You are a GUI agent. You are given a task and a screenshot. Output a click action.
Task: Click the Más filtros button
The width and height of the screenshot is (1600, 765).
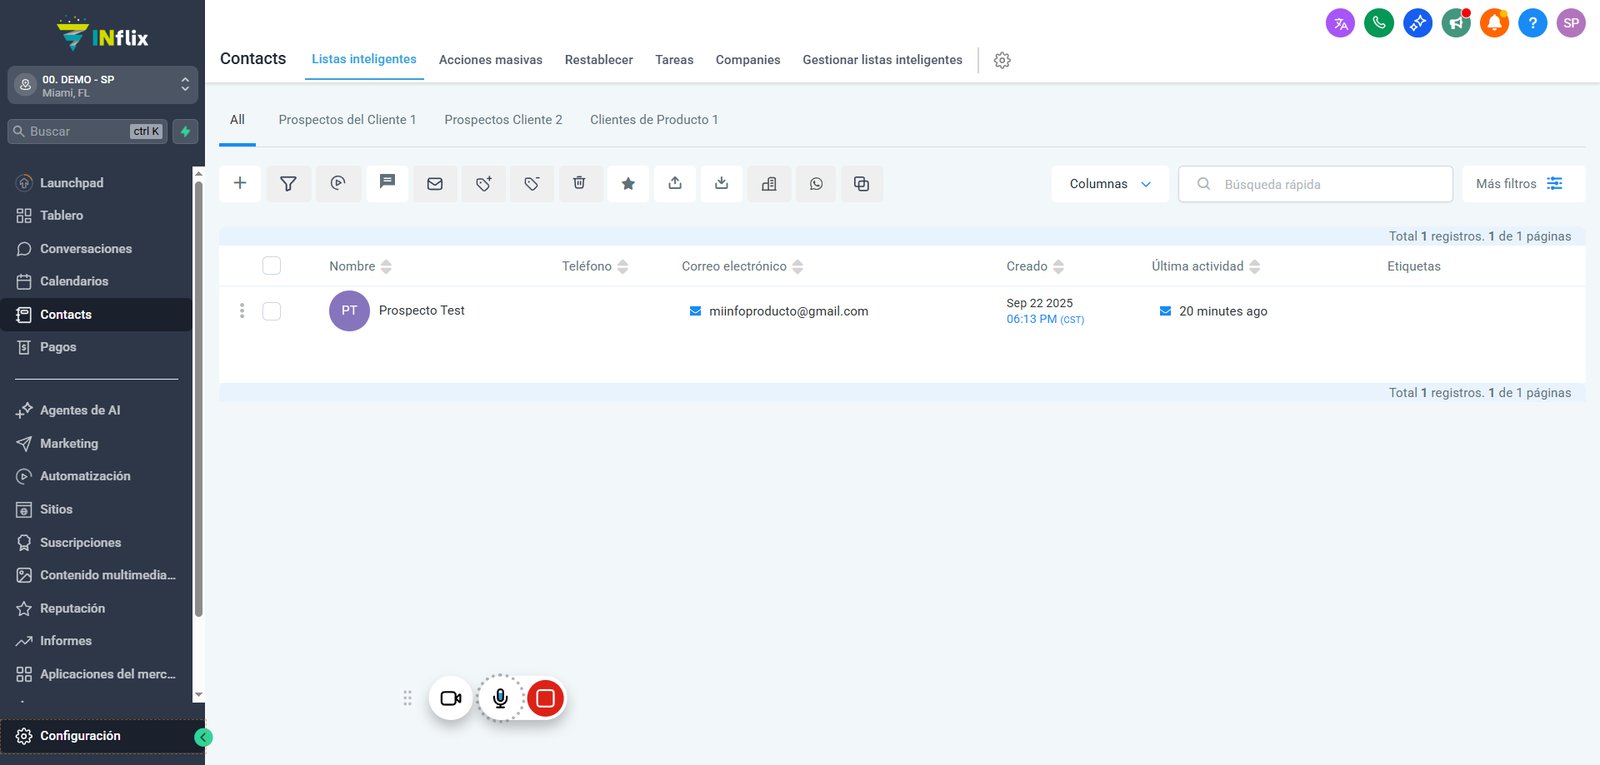(x=1523, y=184)
